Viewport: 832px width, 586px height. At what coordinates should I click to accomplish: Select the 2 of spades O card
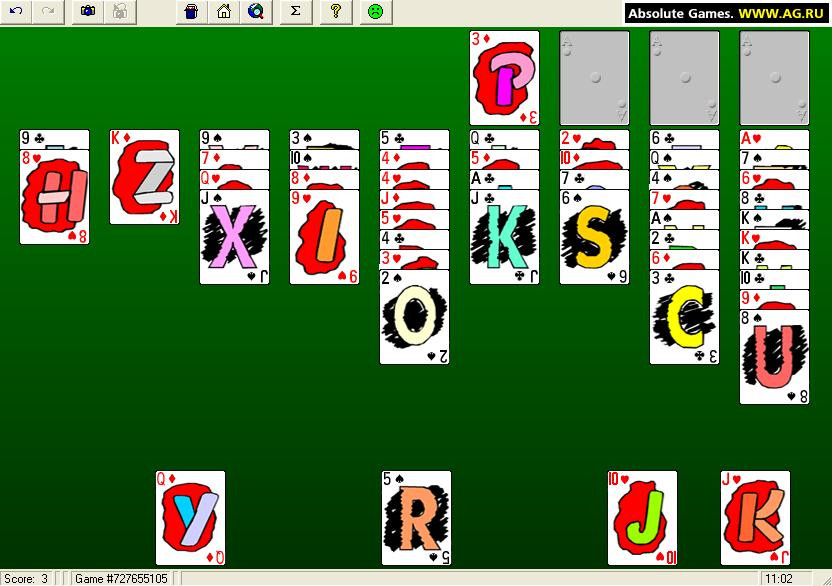(x=414, y=317)
